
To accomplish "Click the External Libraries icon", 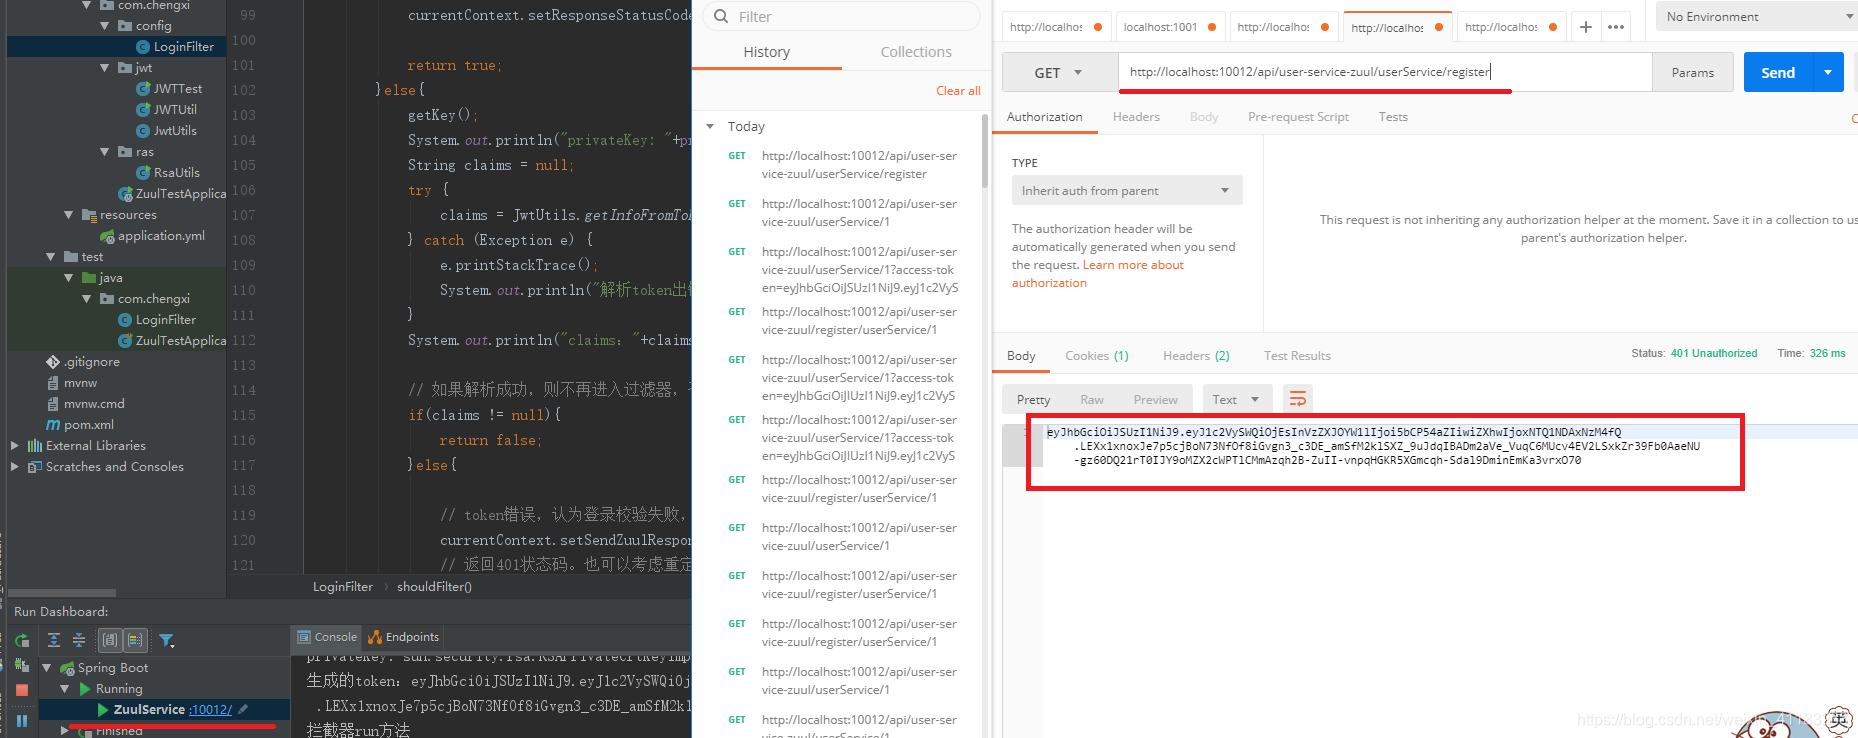I will 35,446.
